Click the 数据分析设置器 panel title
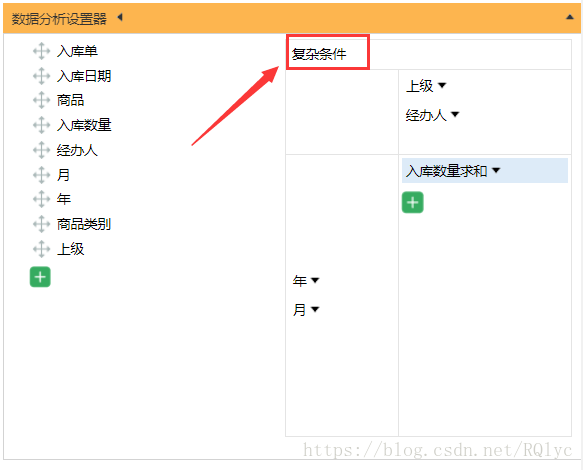The height and width of the screenshot is (470, 584). coord(59,18)
